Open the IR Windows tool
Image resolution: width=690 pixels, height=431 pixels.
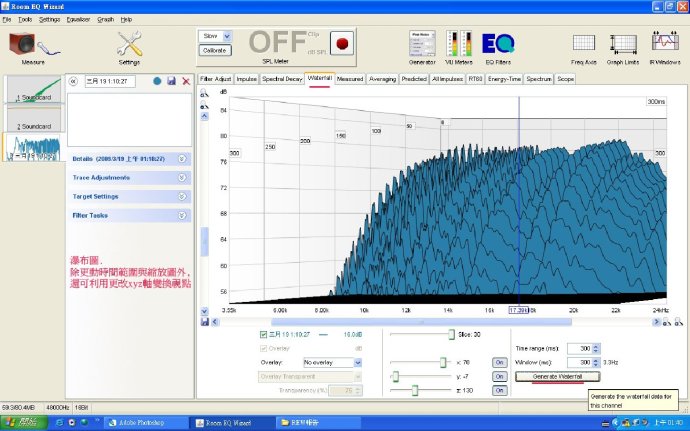pos(665,44)
